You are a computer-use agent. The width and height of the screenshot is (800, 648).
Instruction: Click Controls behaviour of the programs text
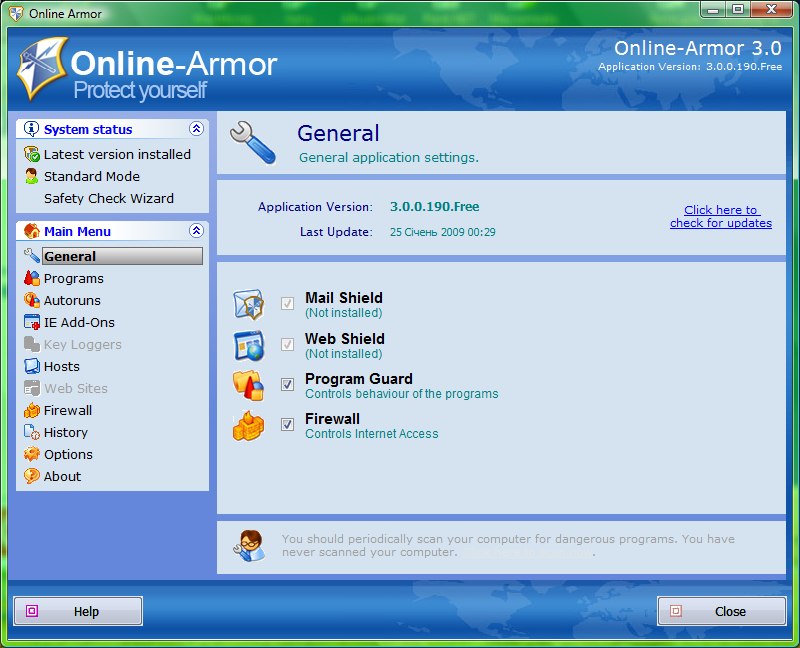(x=402, y=394)
